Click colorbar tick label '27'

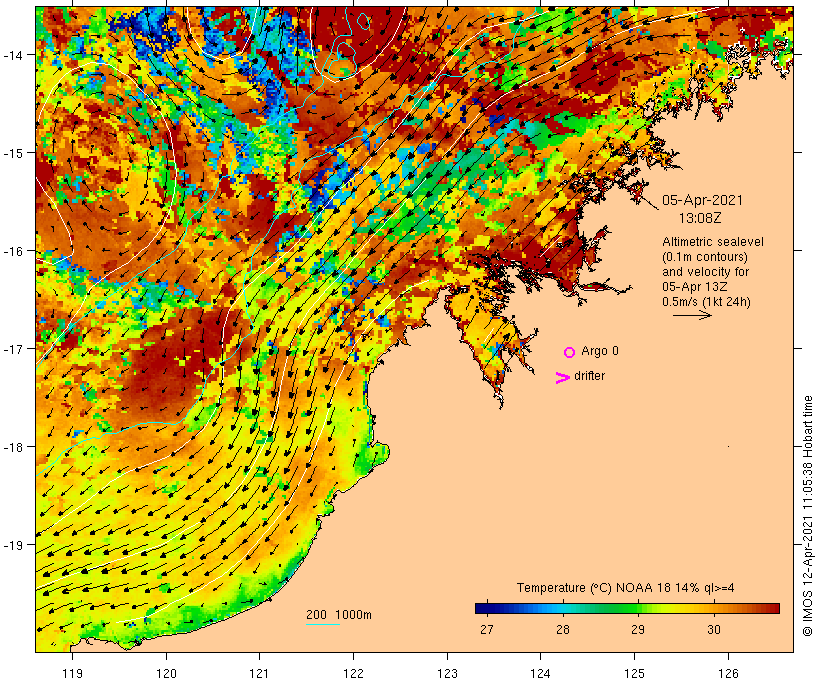coord(486,630)
